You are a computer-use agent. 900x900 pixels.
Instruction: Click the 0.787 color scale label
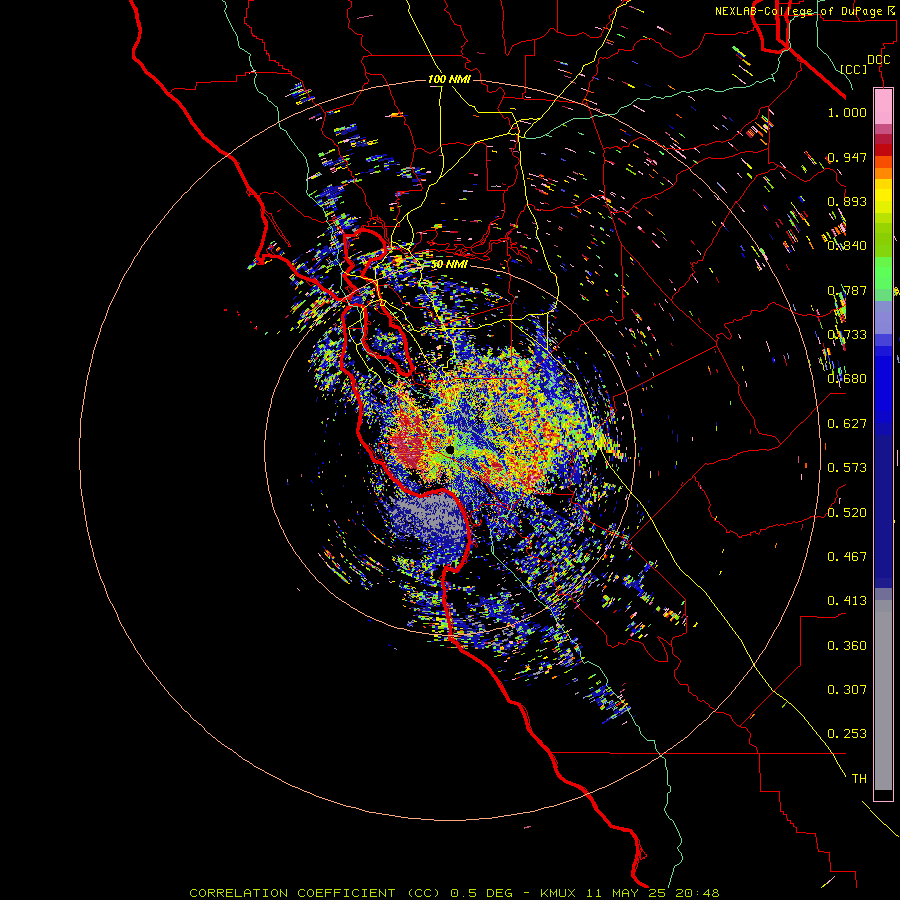847,290
